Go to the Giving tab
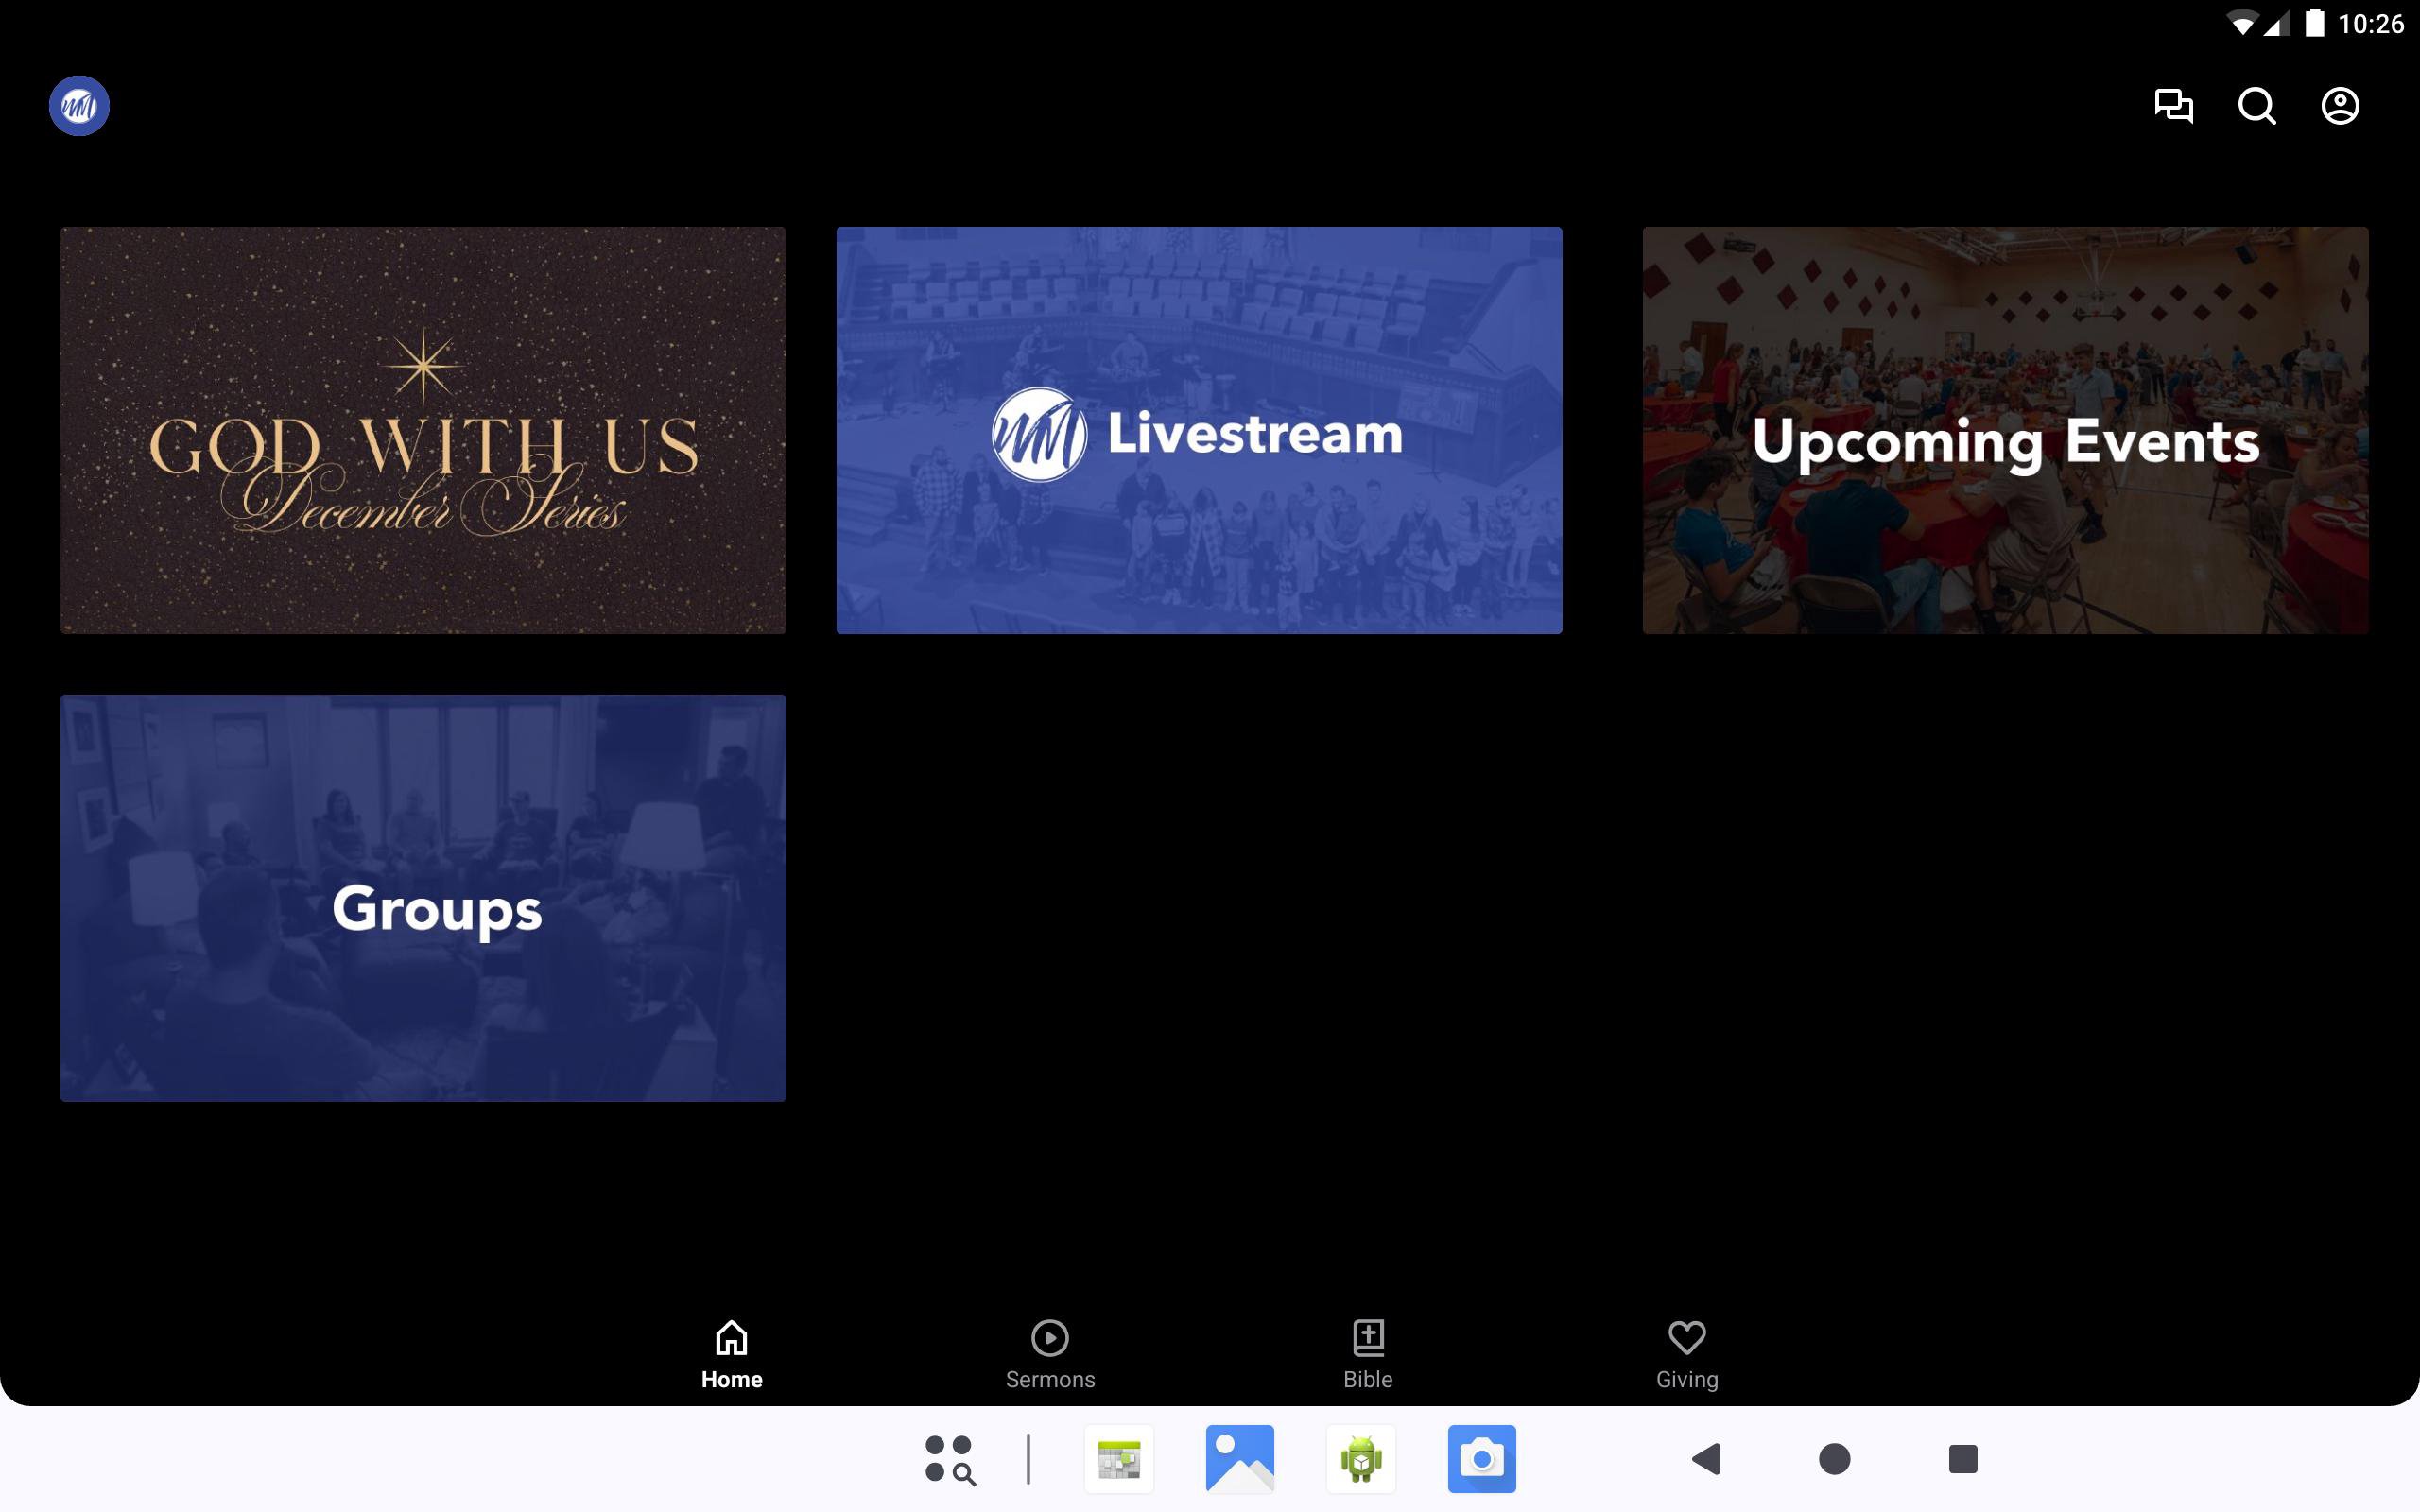This screenshot has height=1512, width=2420. 1686,1354
